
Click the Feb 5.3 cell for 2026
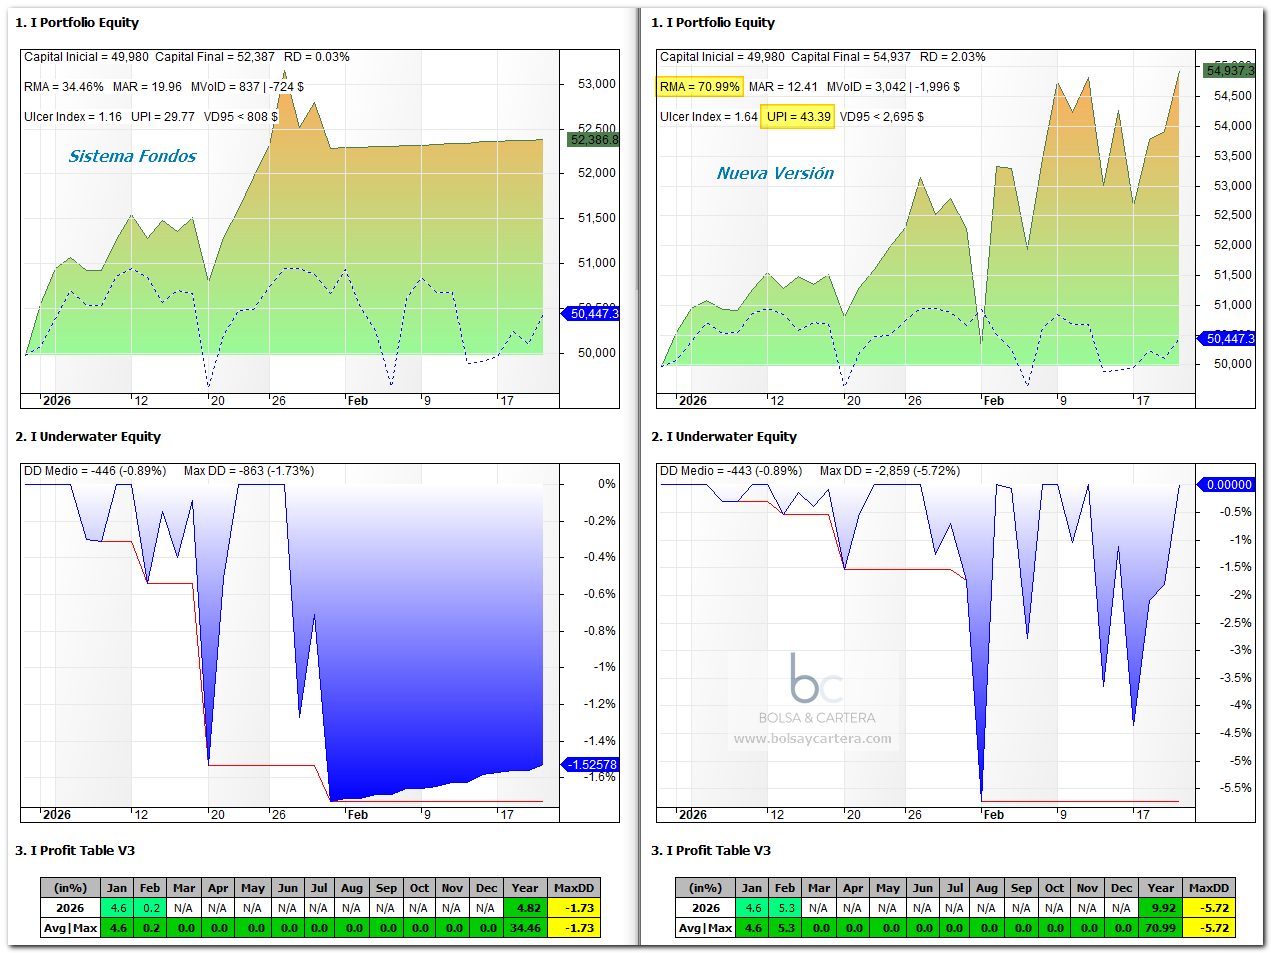(x=785, y=908)
